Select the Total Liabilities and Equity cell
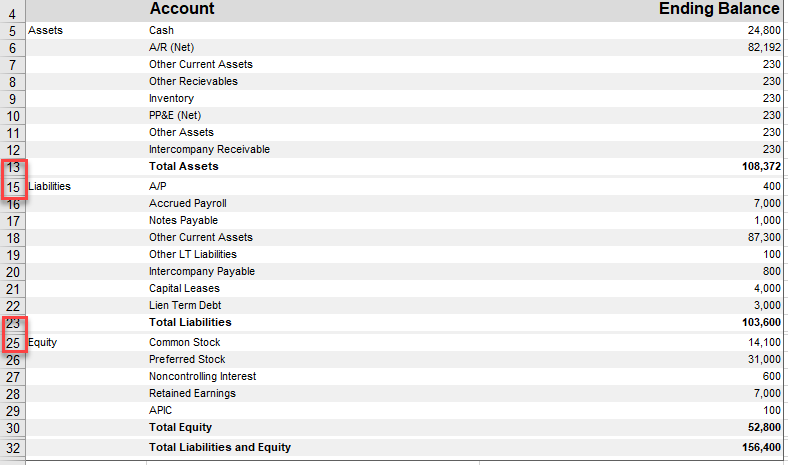788x465 pixels. pos(219,447)
